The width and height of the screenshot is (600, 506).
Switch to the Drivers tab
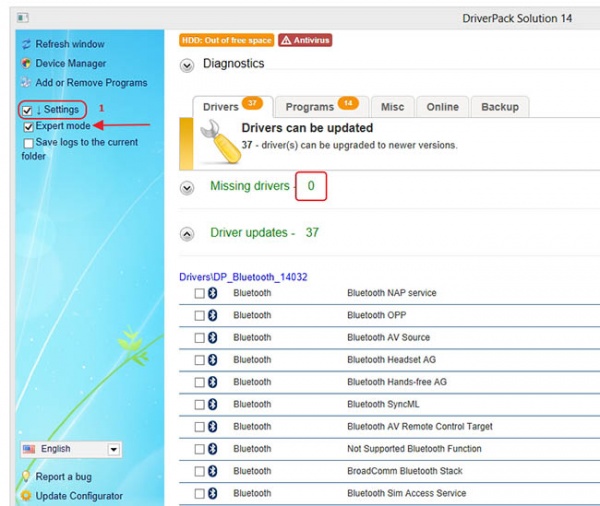pyautogui.click(x=233, y=107)
